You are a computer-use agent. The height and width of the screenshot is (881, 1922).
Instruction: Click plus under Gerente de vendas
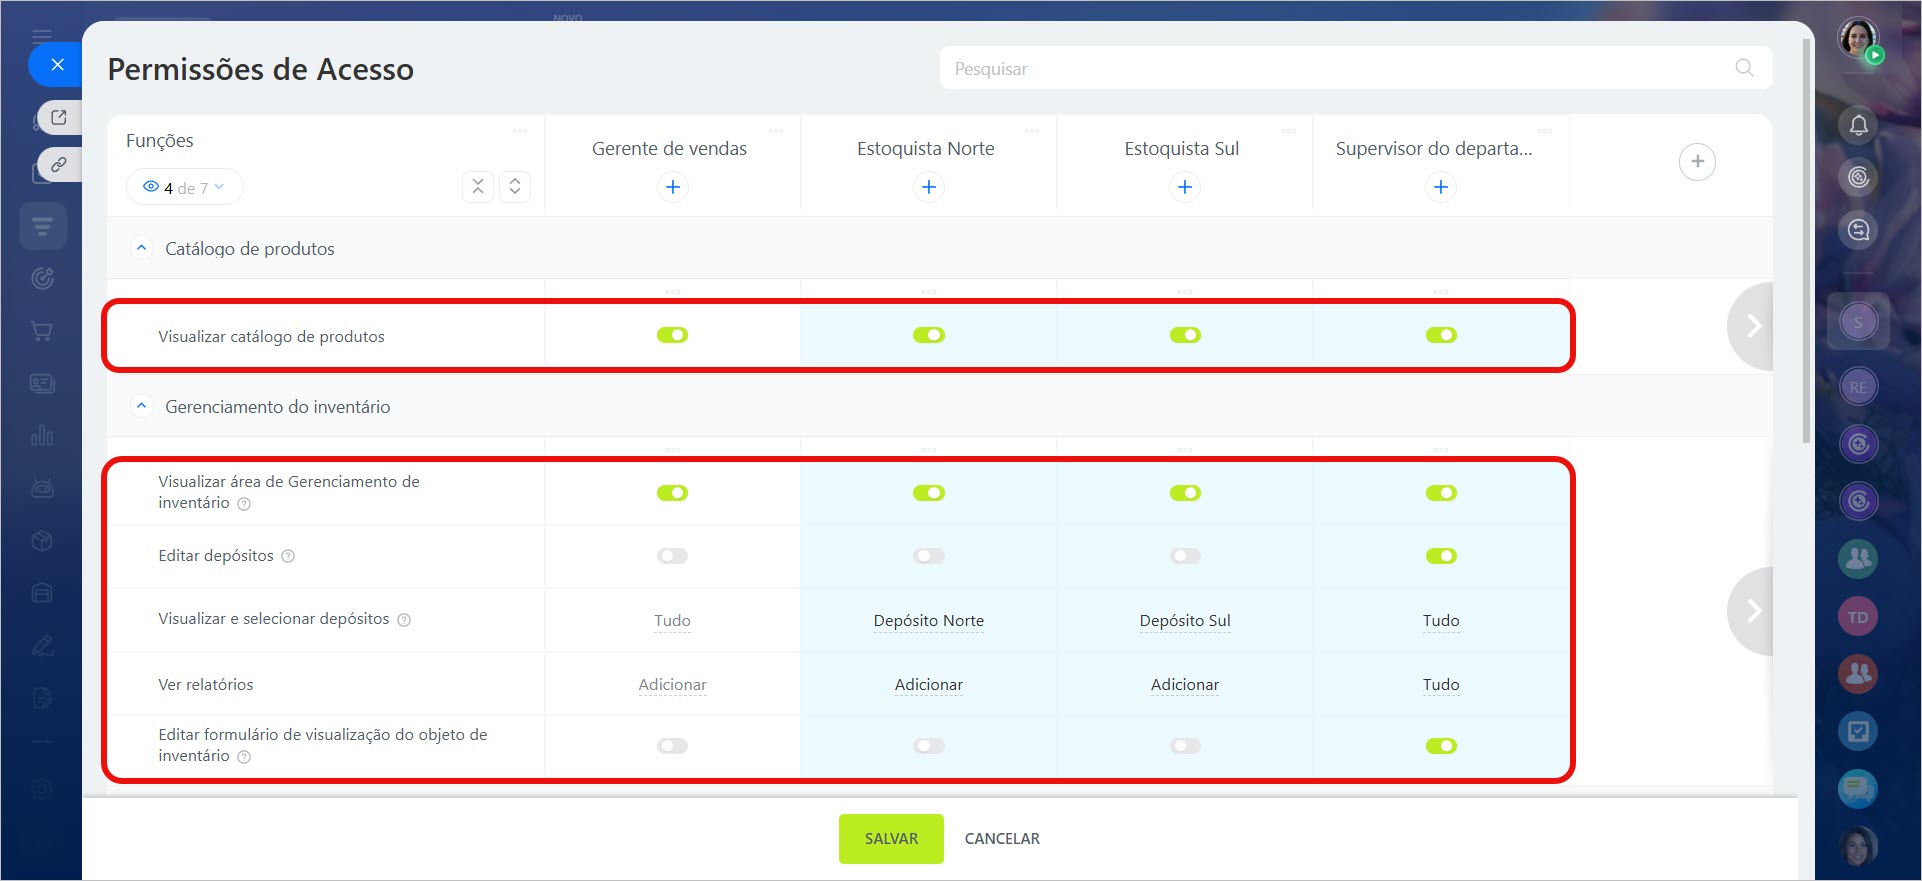pos(673,187)
